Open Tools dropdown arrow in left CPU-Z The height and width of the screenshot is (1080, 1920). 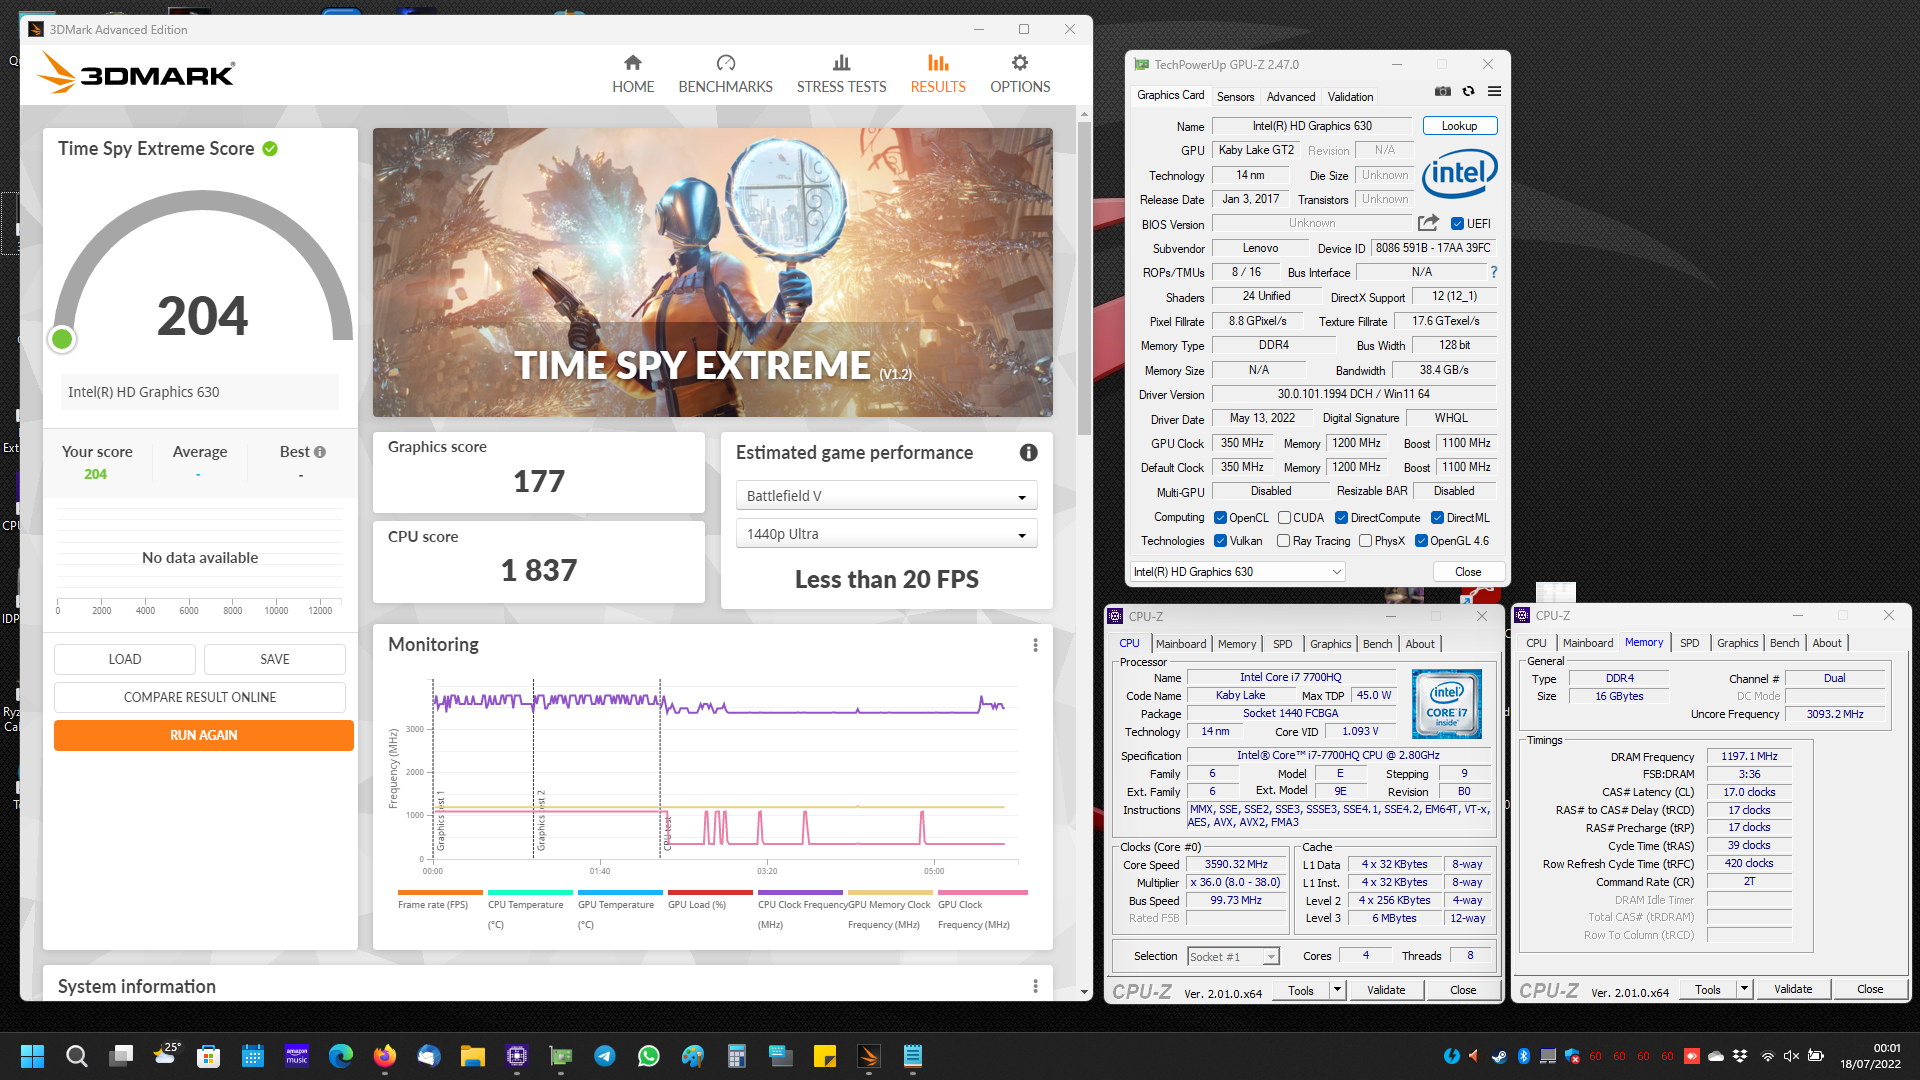coord(1337,990)
